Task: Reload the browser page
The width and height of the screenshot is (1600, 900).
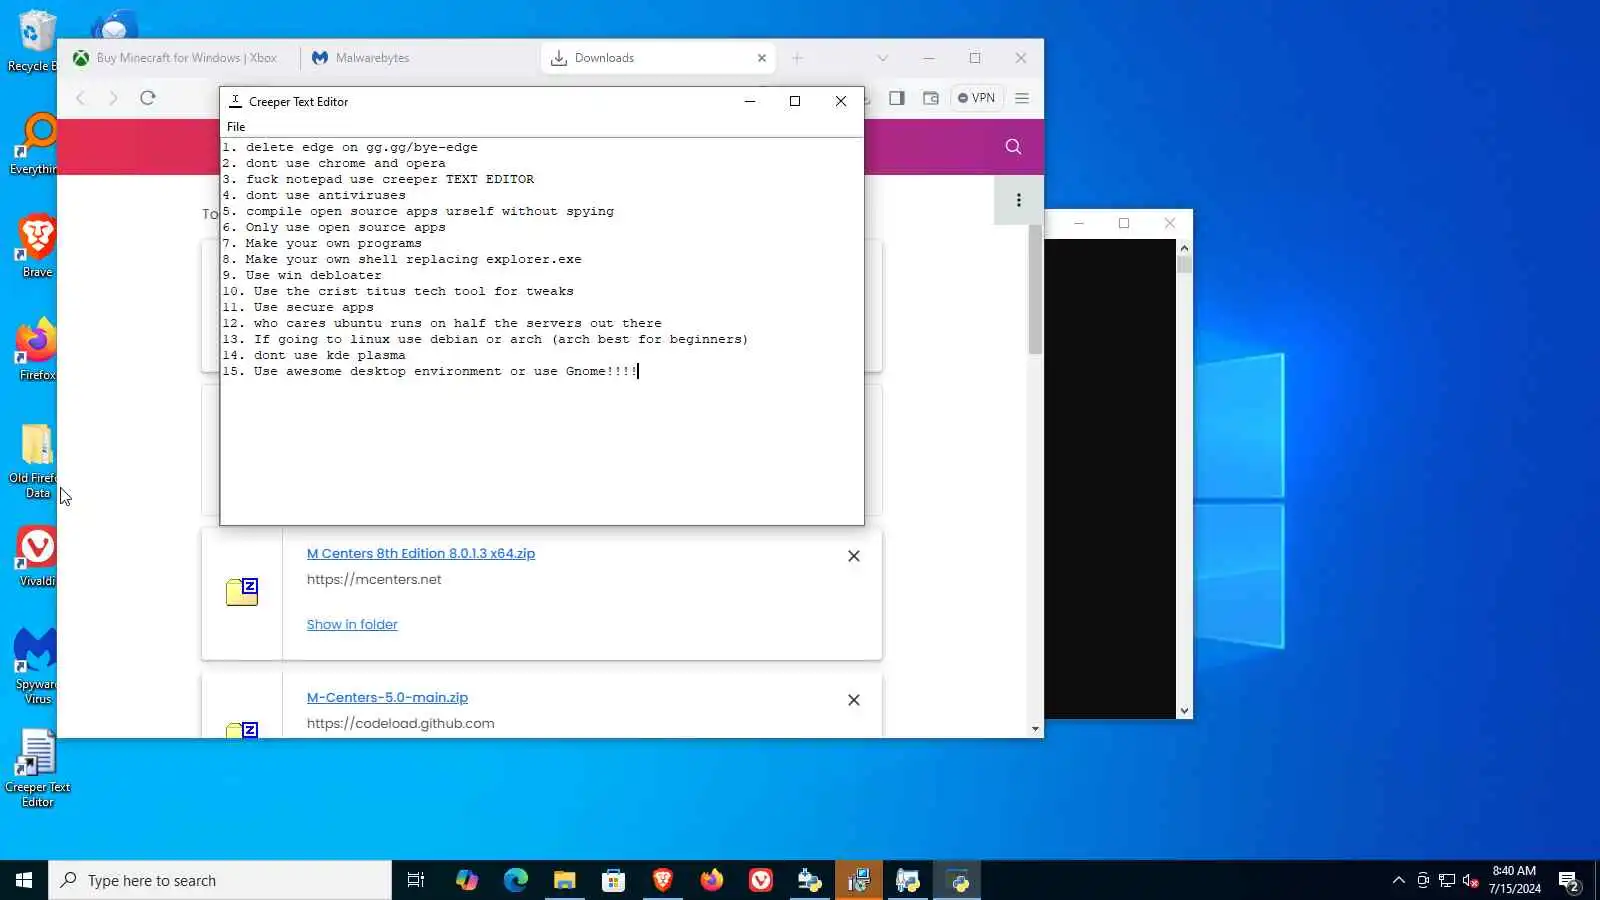Action: click(148, 98)
